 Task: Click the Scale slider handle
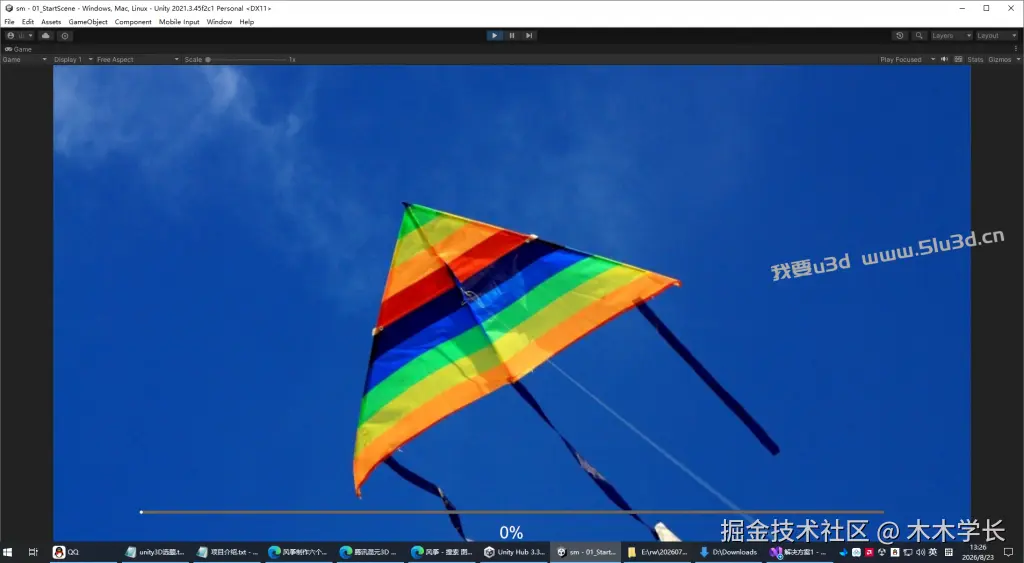tap(208, 59)
